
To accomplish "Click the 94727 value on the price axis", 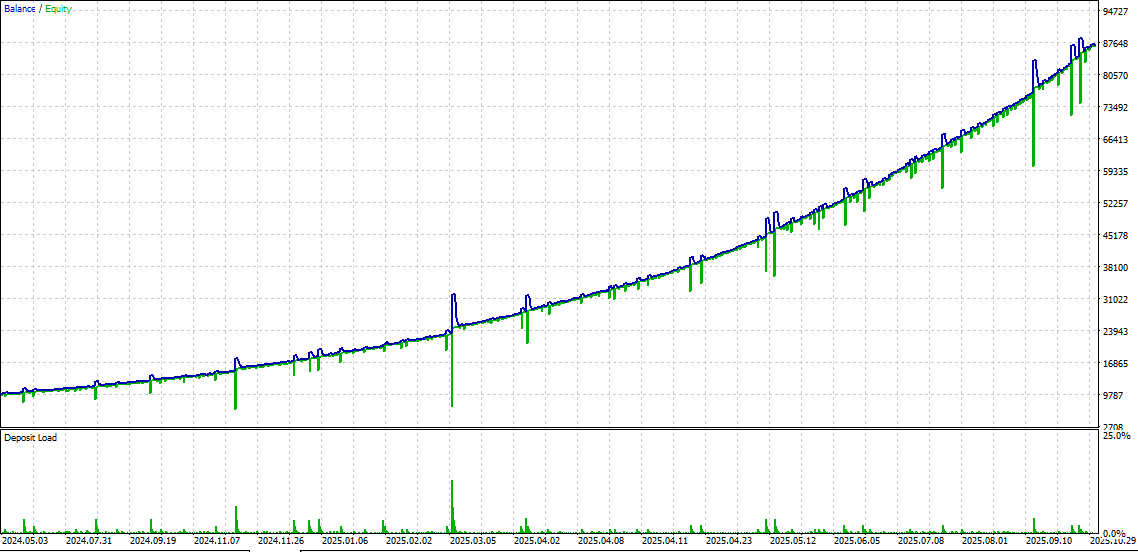I will 1115,12.
